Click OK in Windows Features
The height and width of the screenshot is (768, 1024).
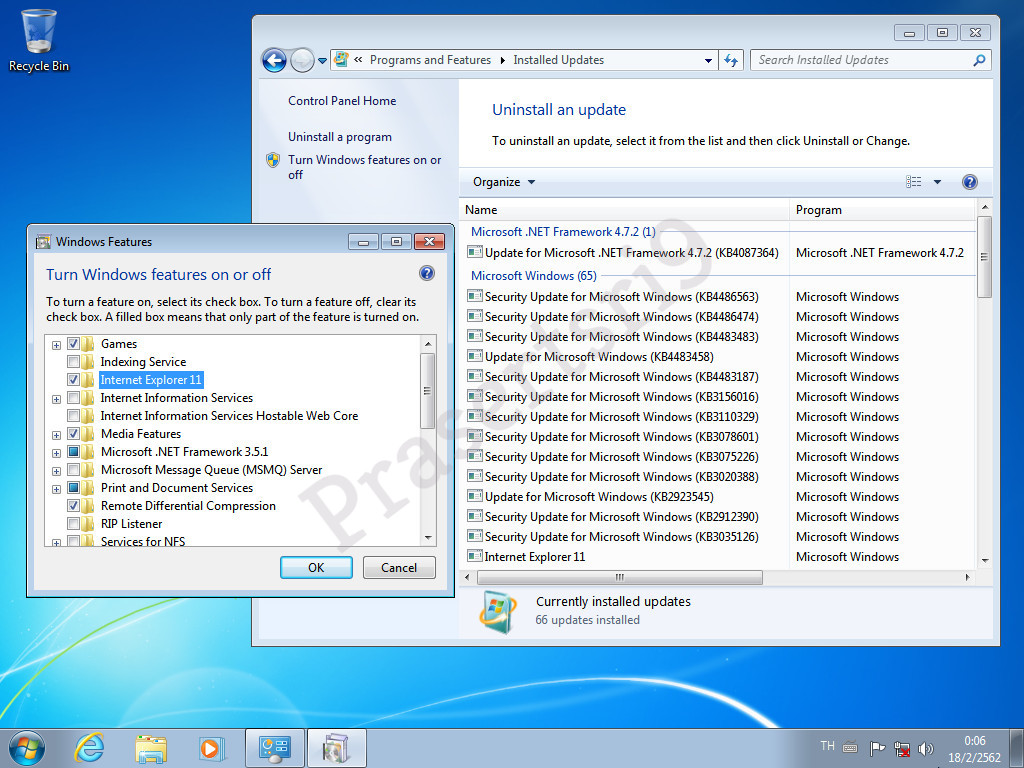(x=316, y=568)
